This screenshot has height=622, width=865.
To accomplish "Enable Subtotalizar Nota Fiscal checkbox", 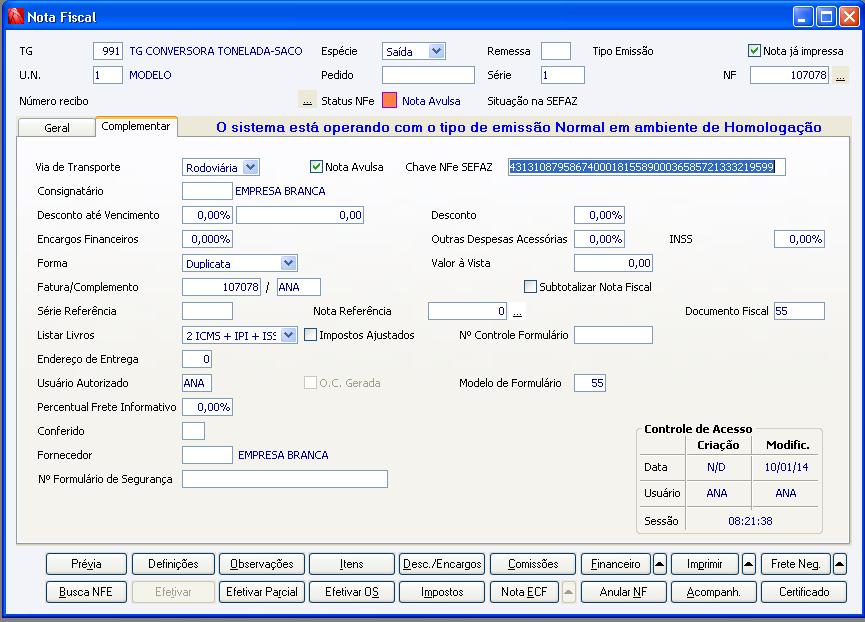I will tap(530, 287).
